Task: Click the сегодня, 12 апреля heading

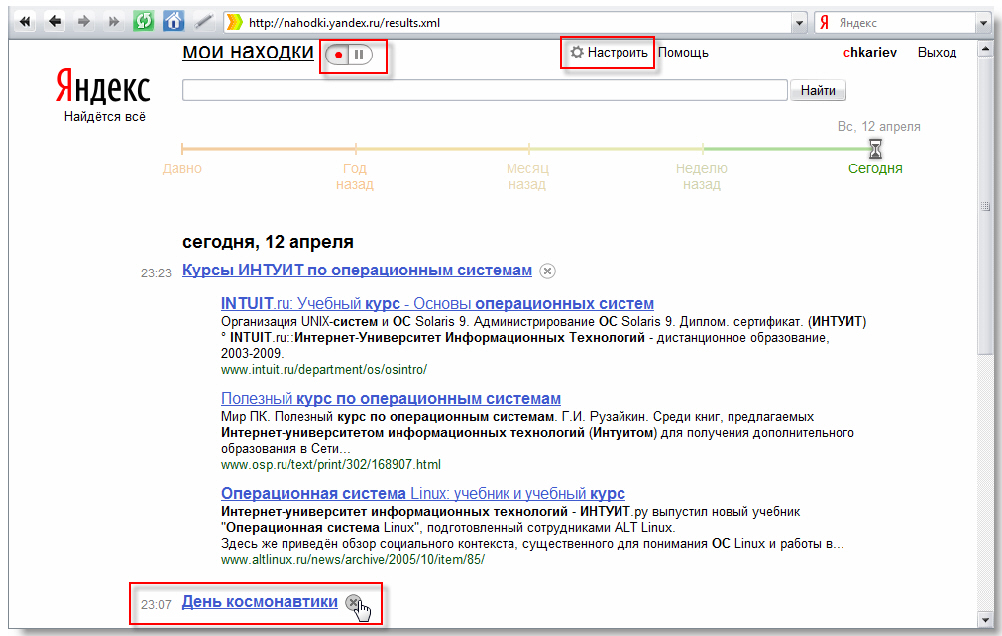Action: 268,242
